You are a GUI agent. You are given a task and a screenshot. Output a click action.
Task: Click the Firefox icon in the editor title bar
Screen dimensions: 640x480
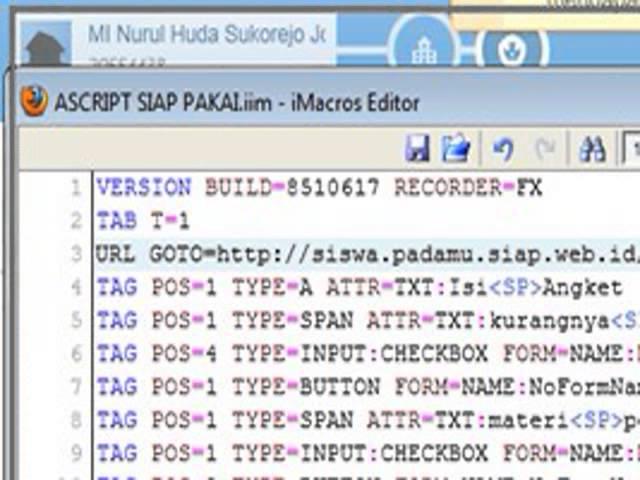coord(34,101)
